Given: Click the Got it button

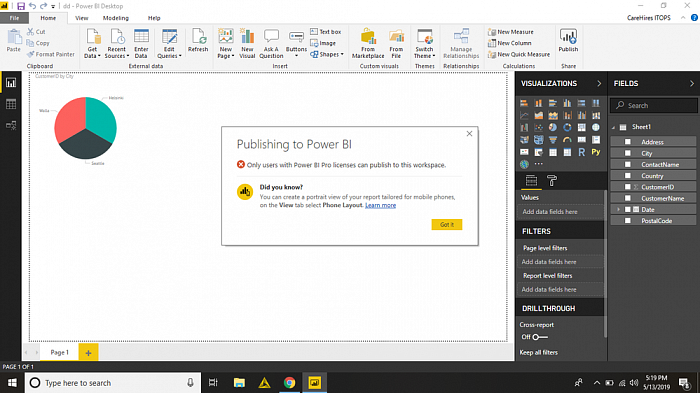Looking at the screenshot, I should [x=446, y=224].
